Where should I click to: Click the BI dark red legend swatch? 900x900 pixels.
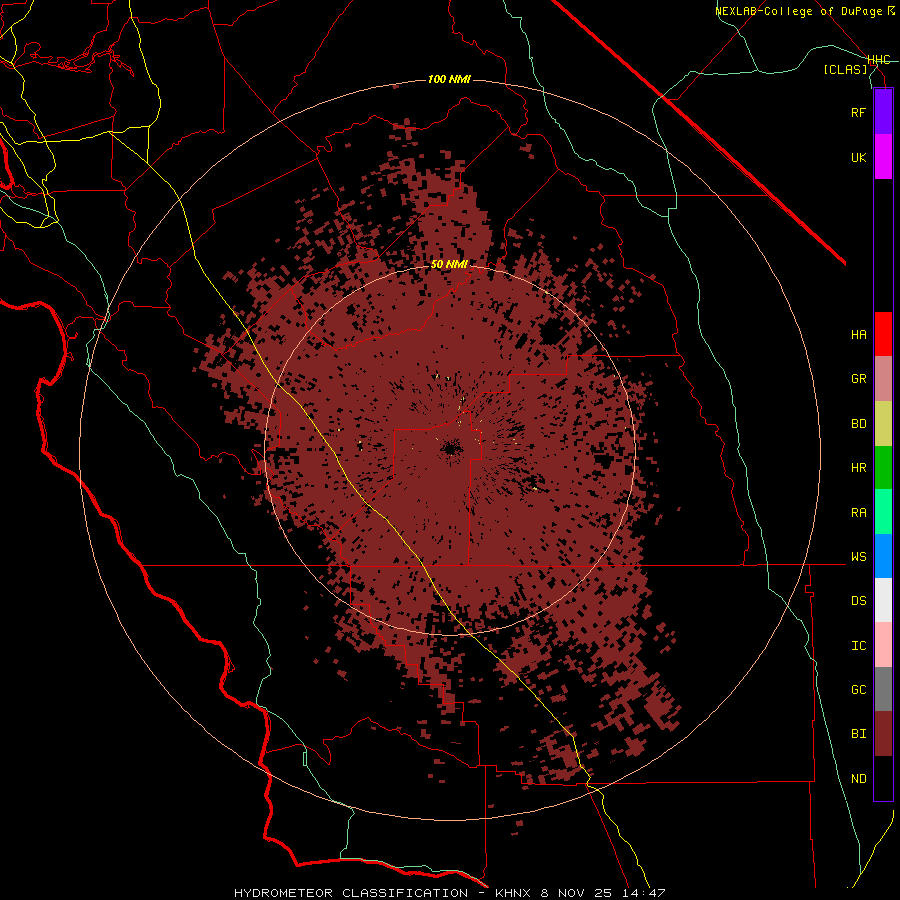[883, 734]
